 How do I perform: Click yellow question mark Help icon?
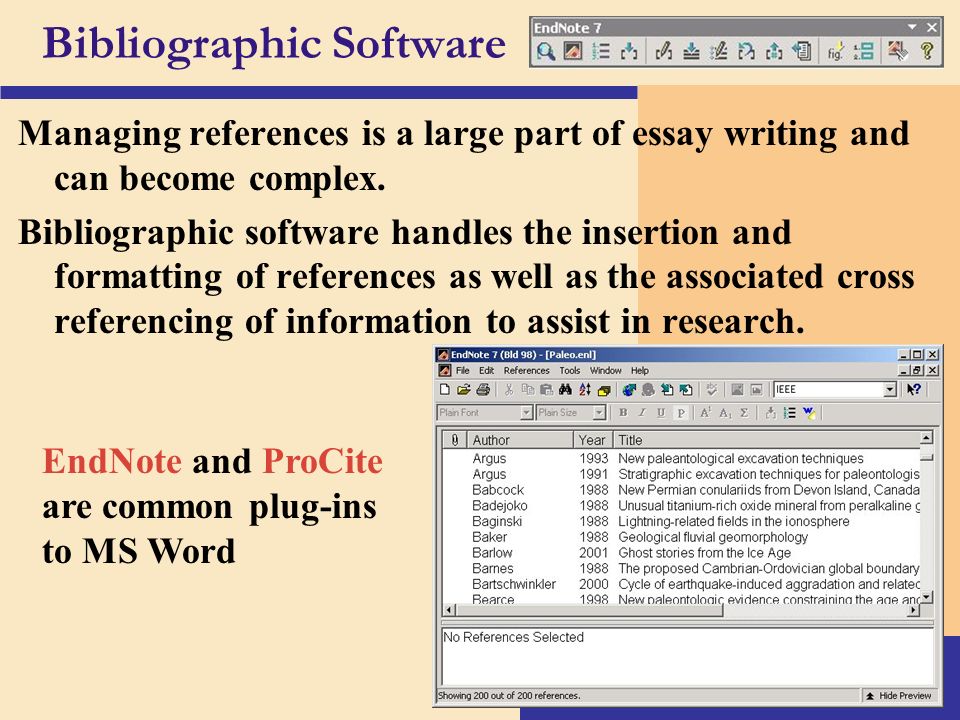pyautogui.click(x=927, y=51)
